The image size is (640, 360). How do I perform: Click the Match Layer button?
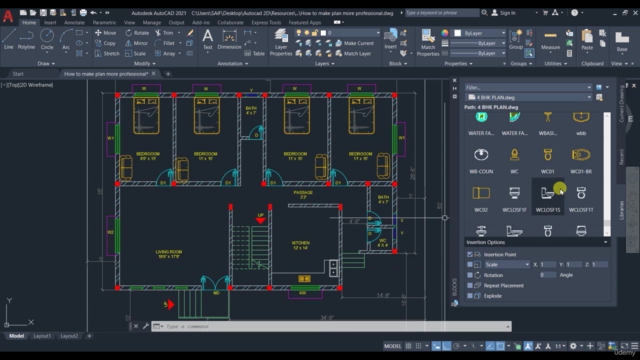coord(353,53)
